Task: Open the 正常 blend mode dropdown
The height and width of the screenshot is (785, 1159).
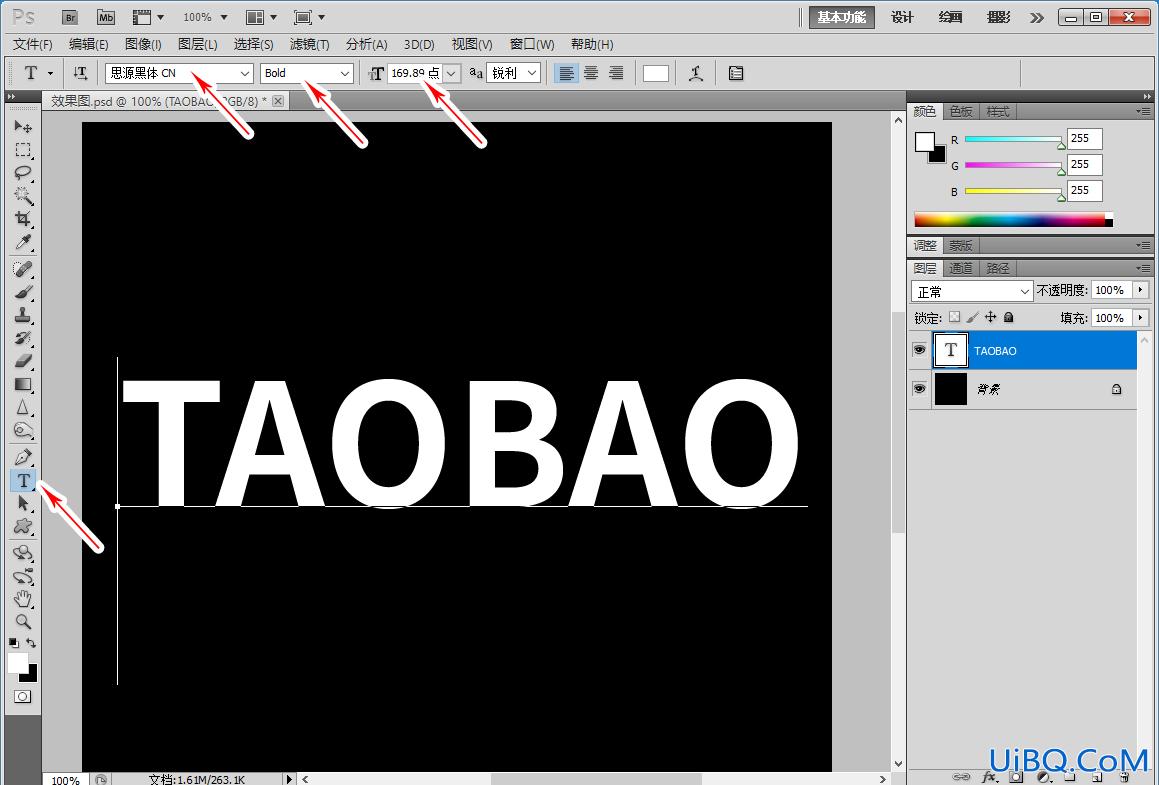Action: [x=972, y=291]
